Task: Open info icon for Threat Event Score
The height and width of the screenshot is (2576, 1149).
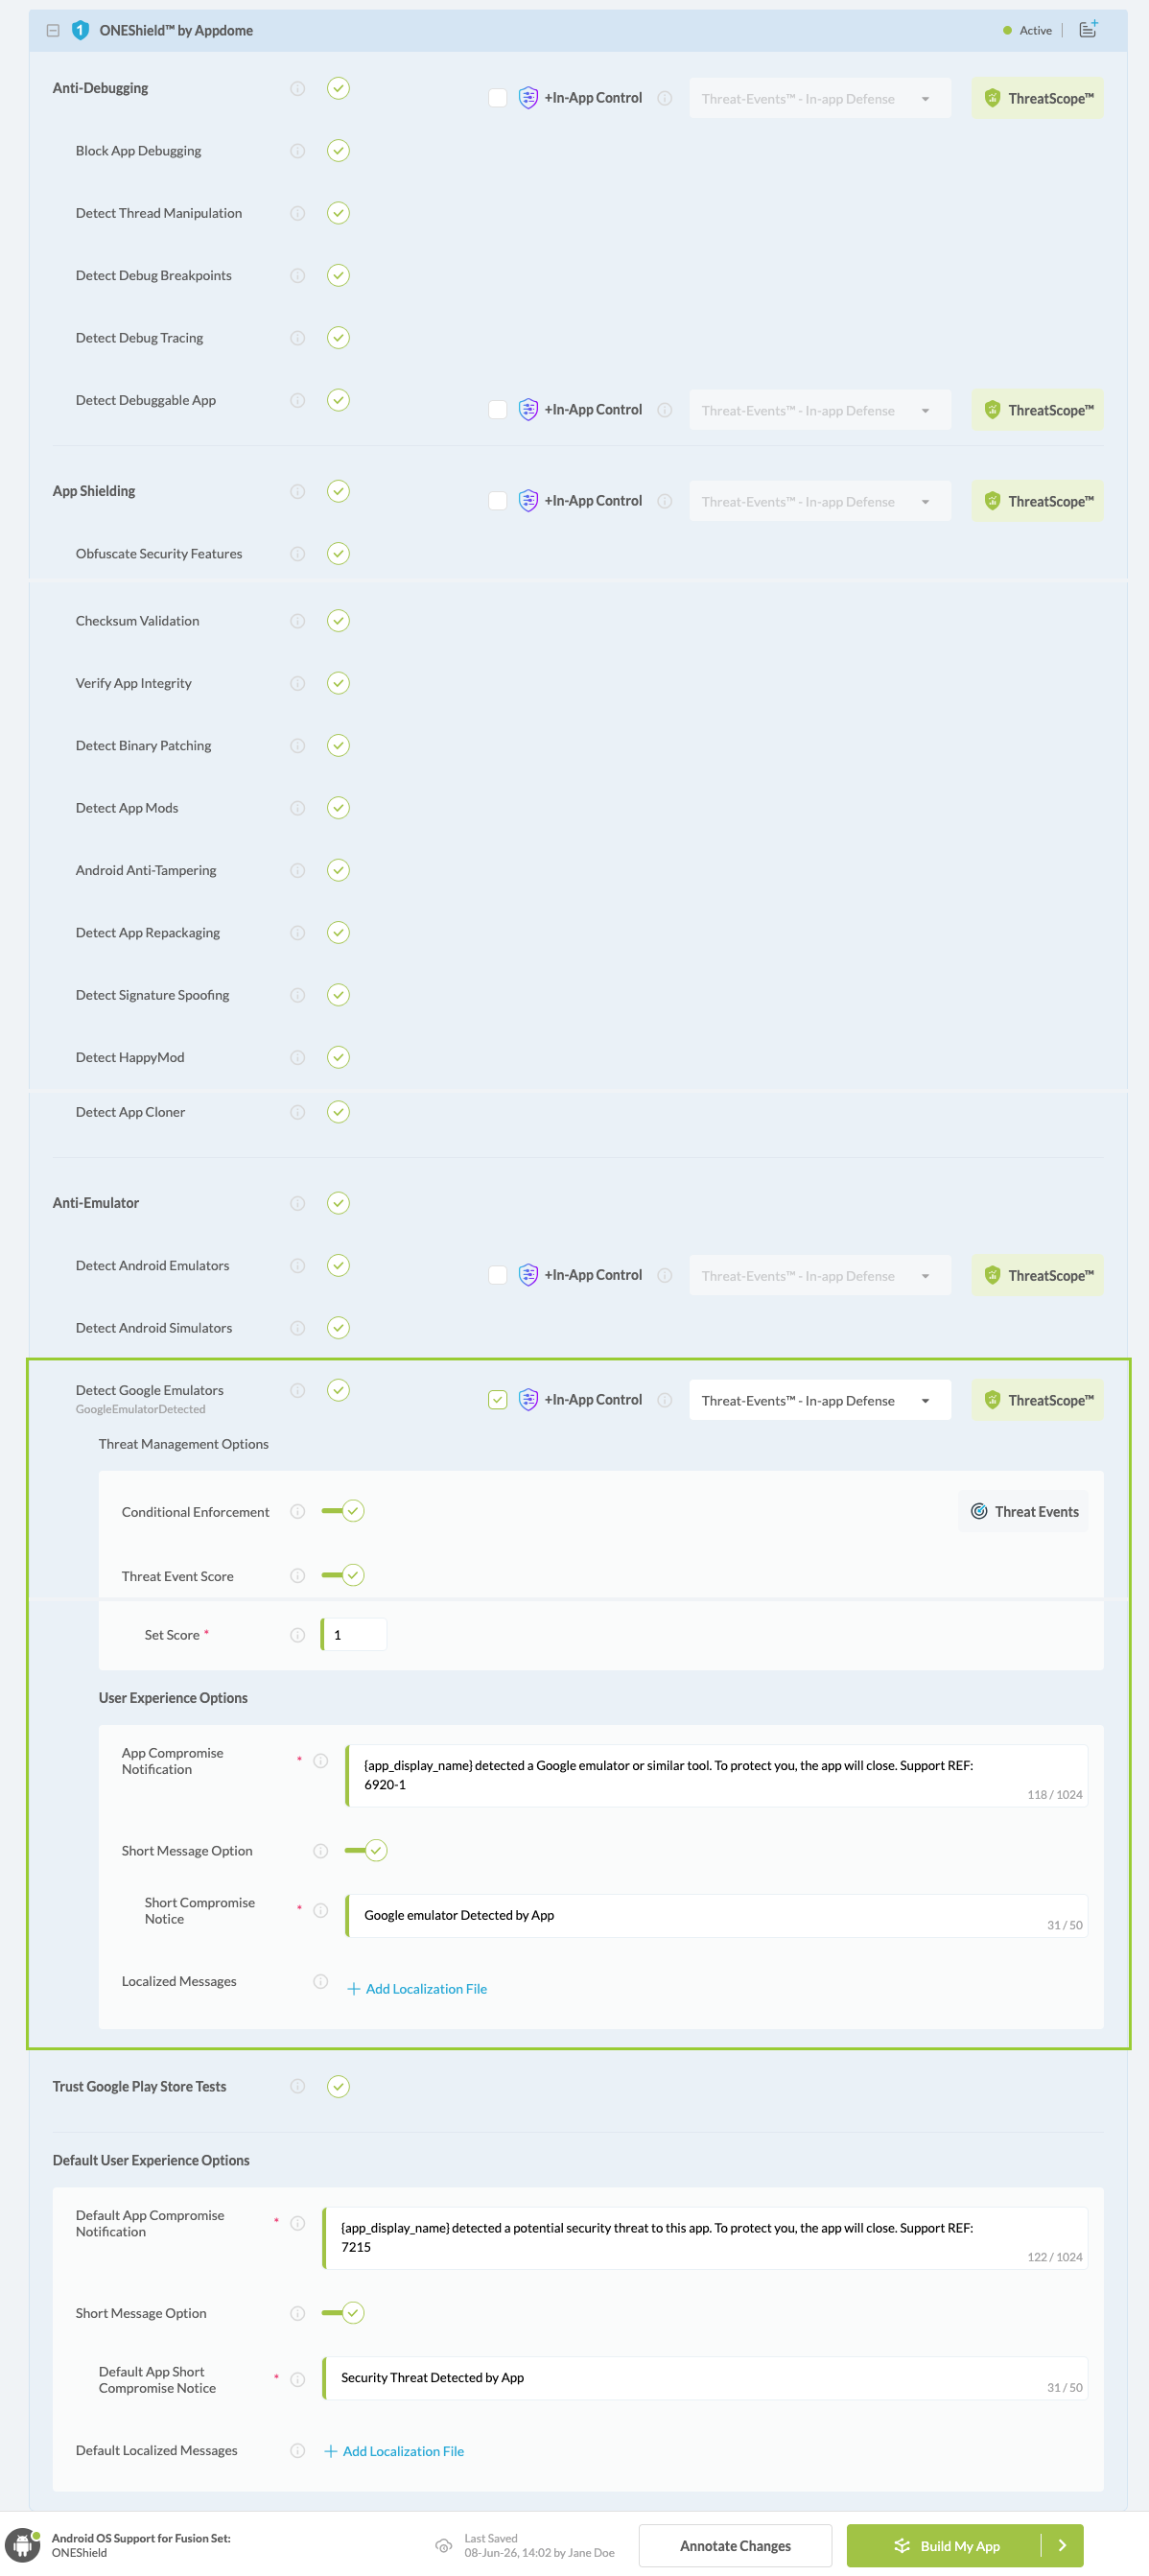Action: (x=297, y=1576)
